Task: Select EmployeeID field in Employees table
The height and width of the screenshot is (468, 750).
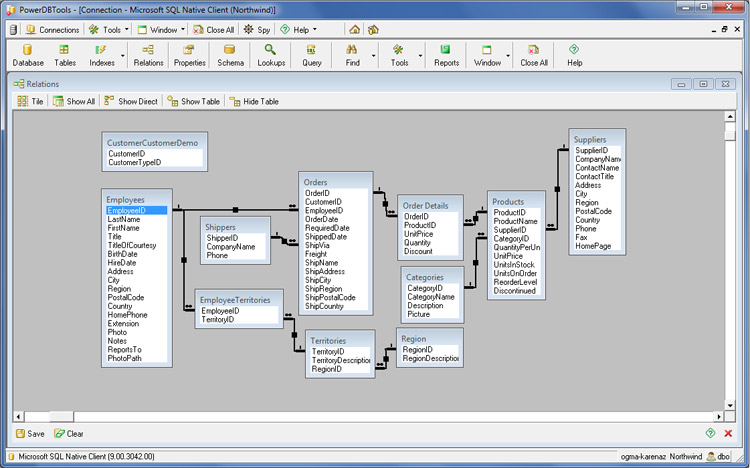Action: (x=127, y=210)
